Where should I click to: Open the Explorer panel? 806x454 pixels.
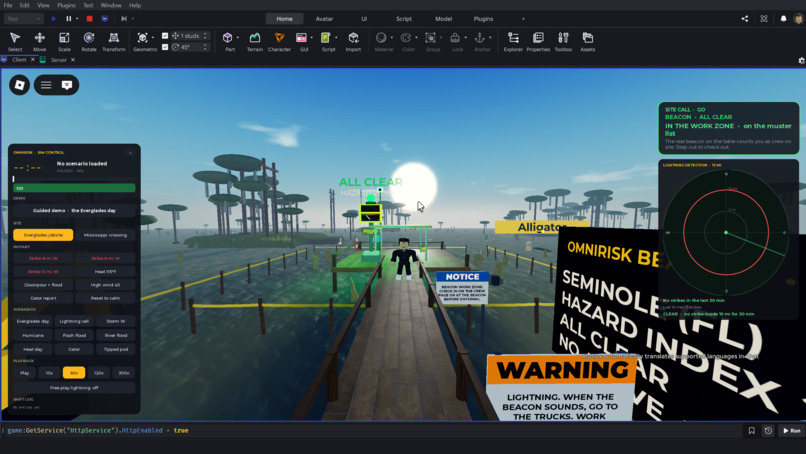pos(513,41)
